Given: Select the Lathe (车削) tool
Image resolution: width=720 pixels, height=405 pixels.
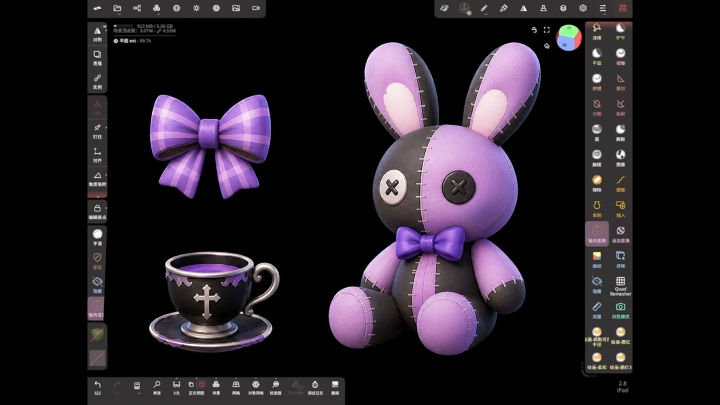Looking at the screenshot, I should [x=597, y=208].
